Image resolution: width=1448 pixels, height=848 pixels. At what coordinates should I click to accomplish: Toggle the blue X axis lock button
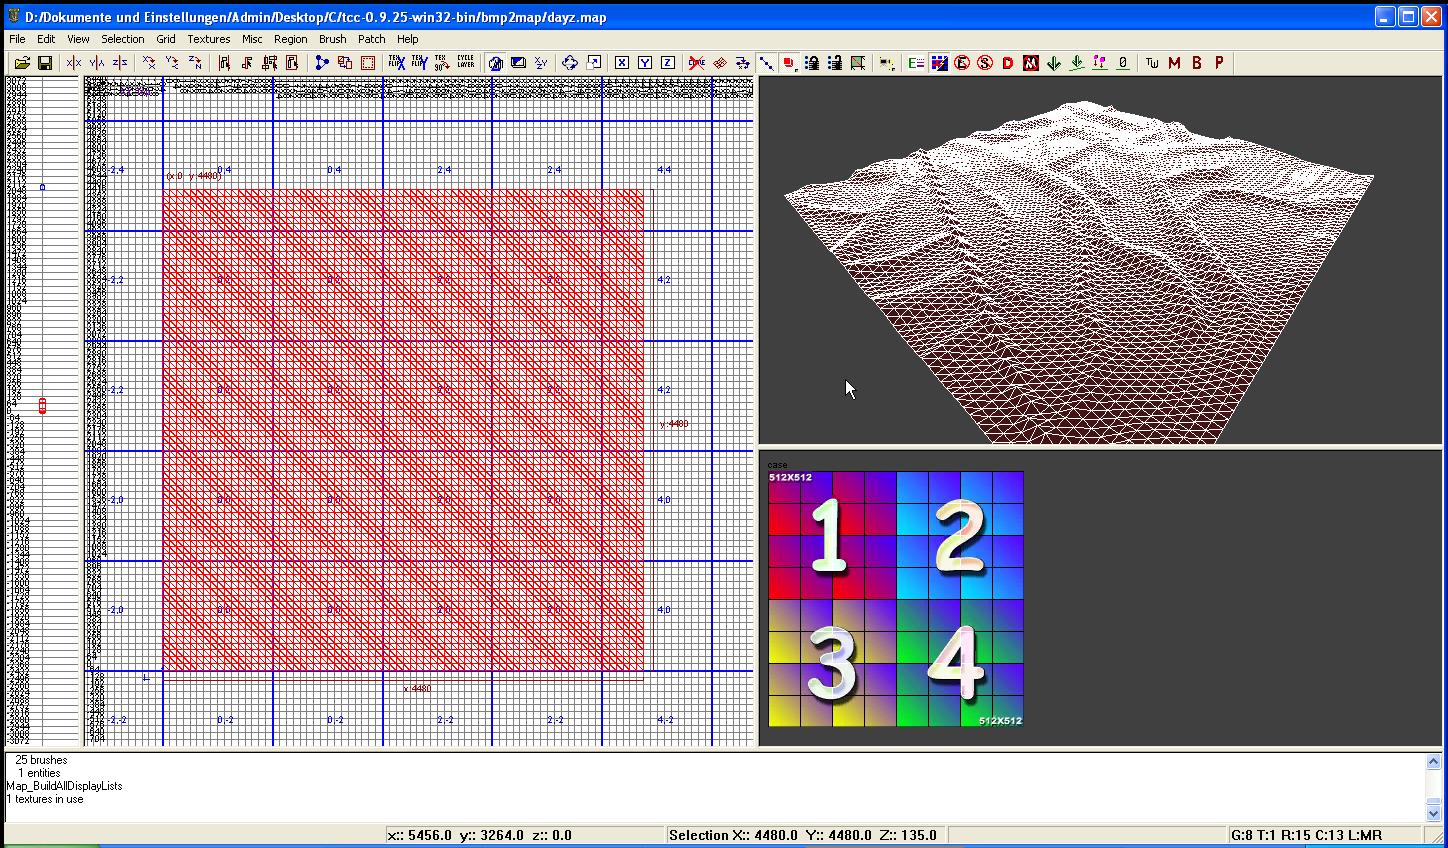[622, 63]
